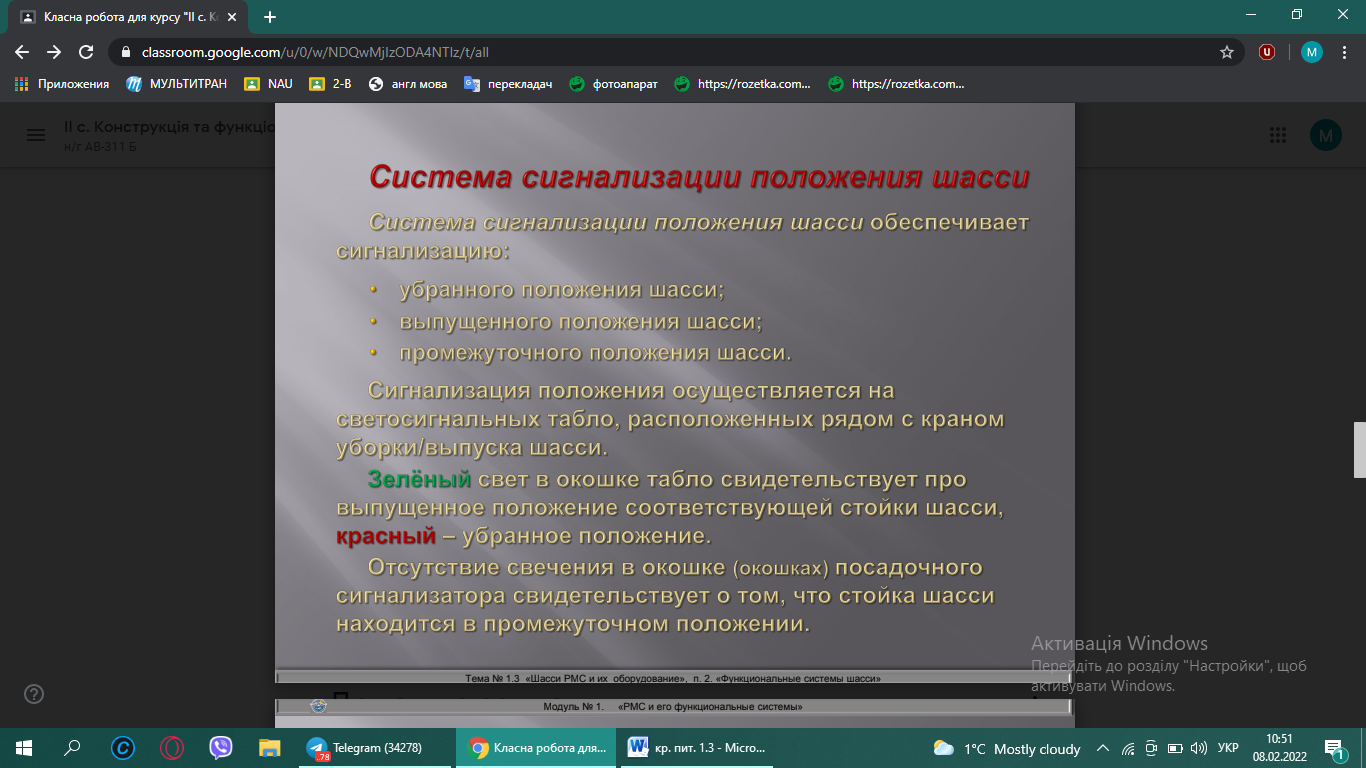Click the browser forward arrow

[x=54, y=52]
